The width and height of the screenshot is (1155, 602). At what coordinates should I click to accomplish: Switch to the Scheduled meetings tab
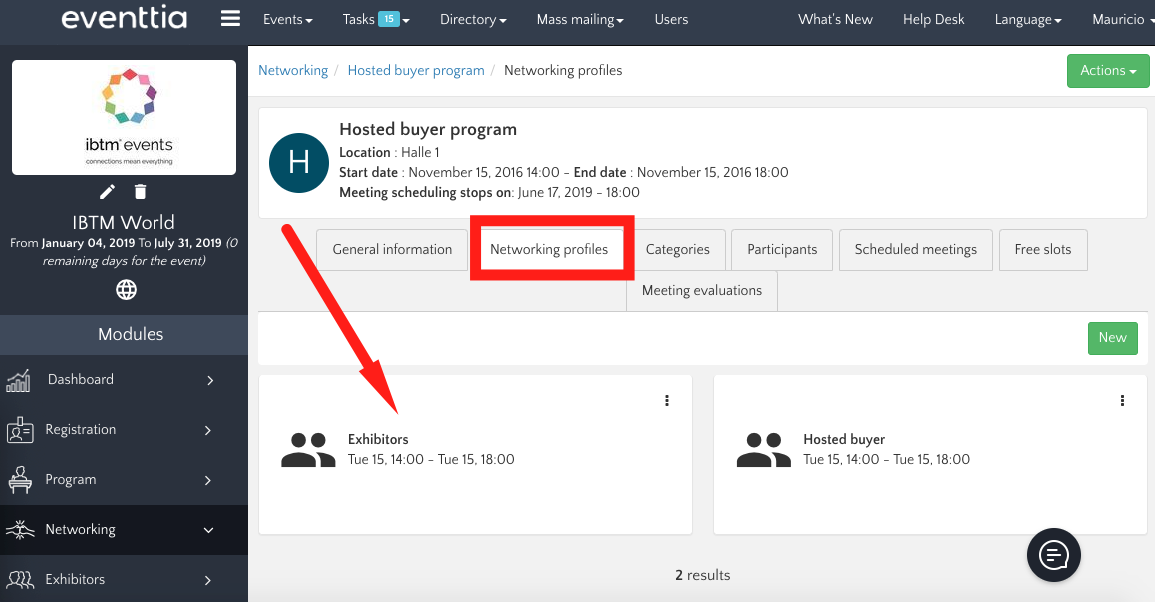click(x=915, y=250)
